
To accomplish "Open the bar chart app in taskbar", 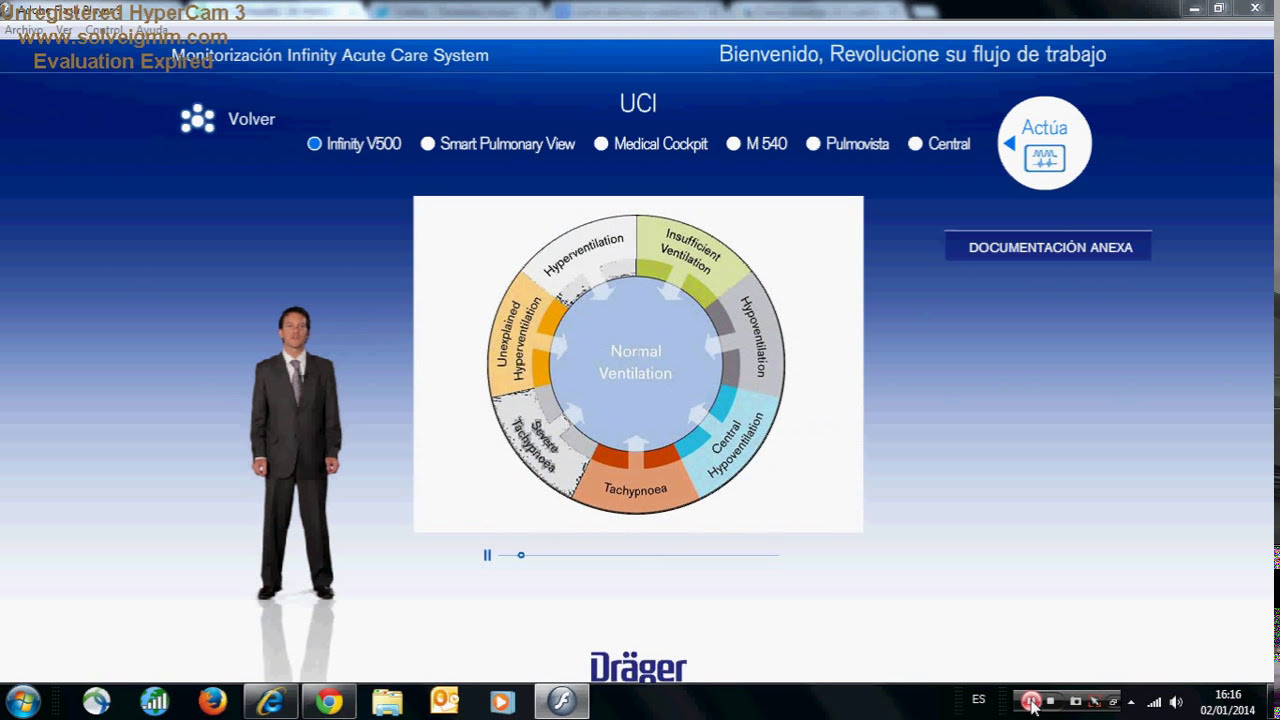I will pyautogui.click(x=155, y=702).
